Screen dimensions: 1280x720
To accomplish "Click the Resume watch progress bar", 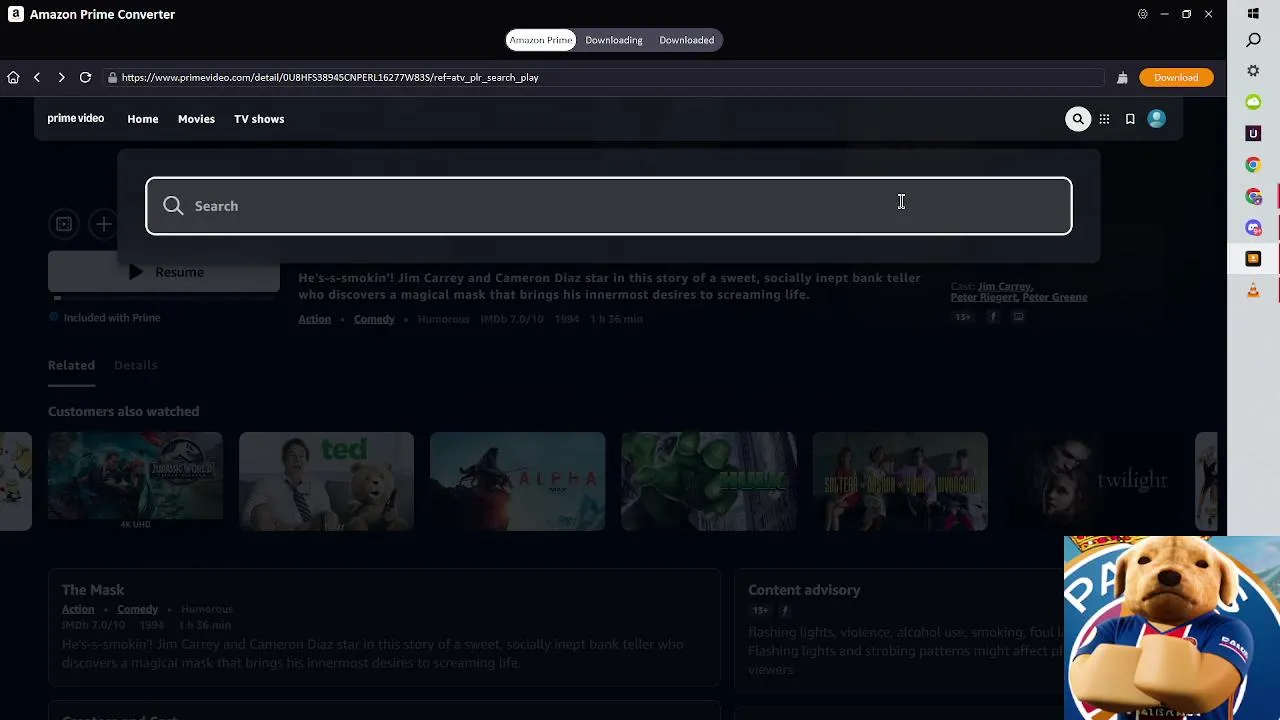I will coord(164,297).
